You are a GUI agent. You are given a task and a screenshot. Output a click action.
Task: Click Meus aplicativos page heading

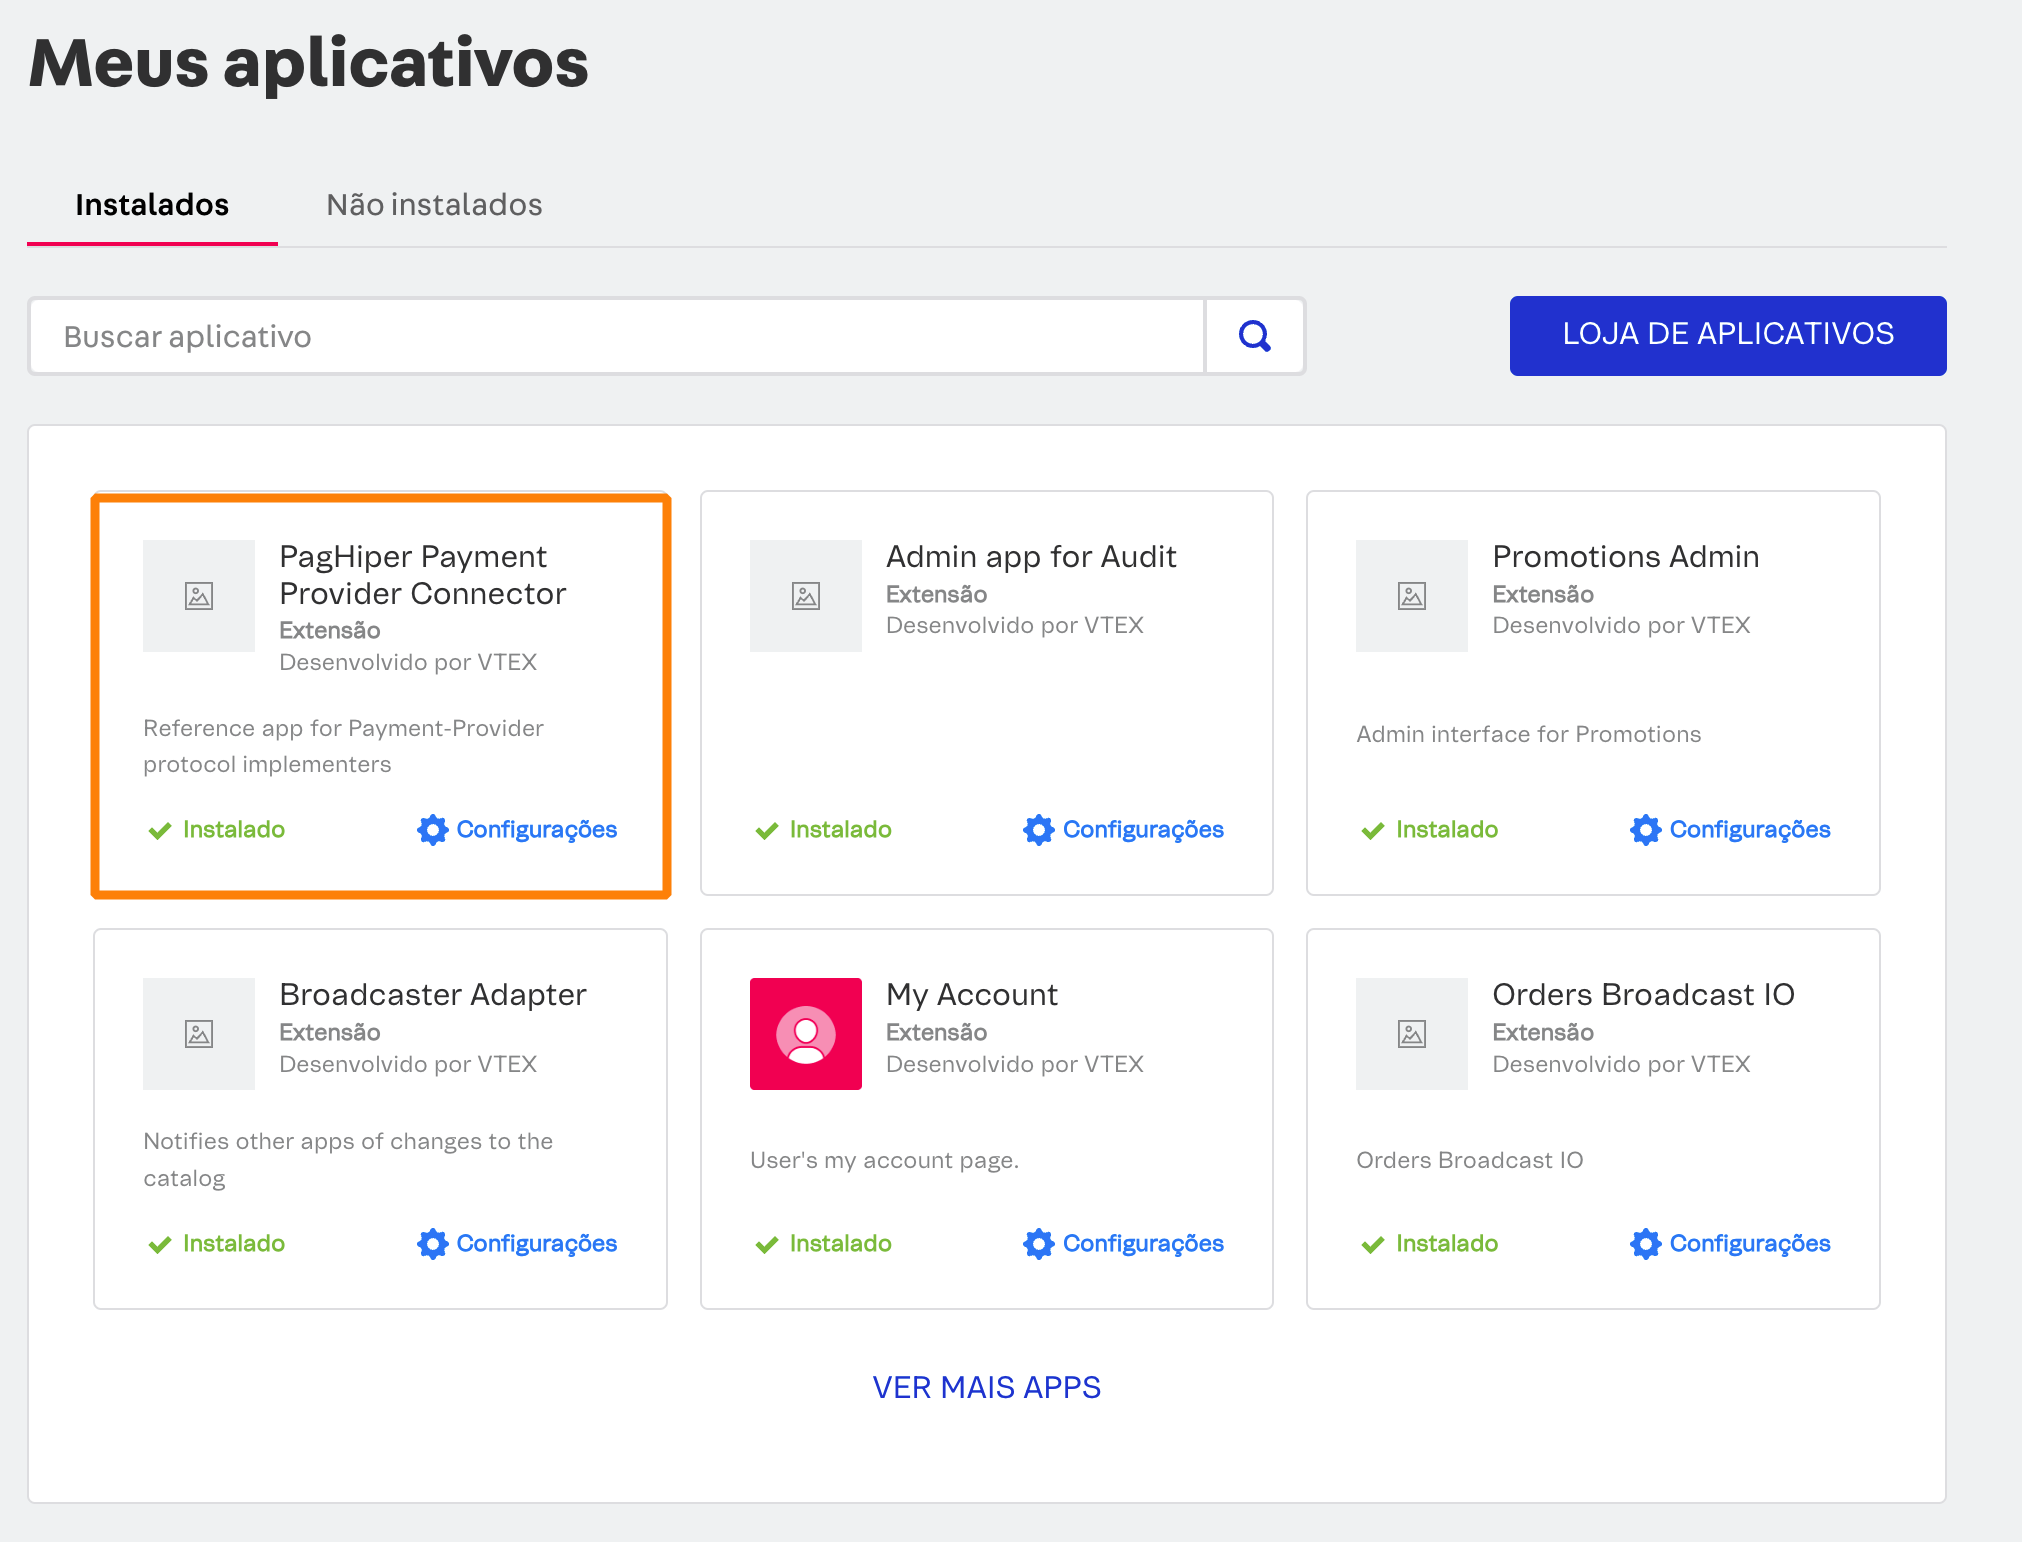coord(309,64)
